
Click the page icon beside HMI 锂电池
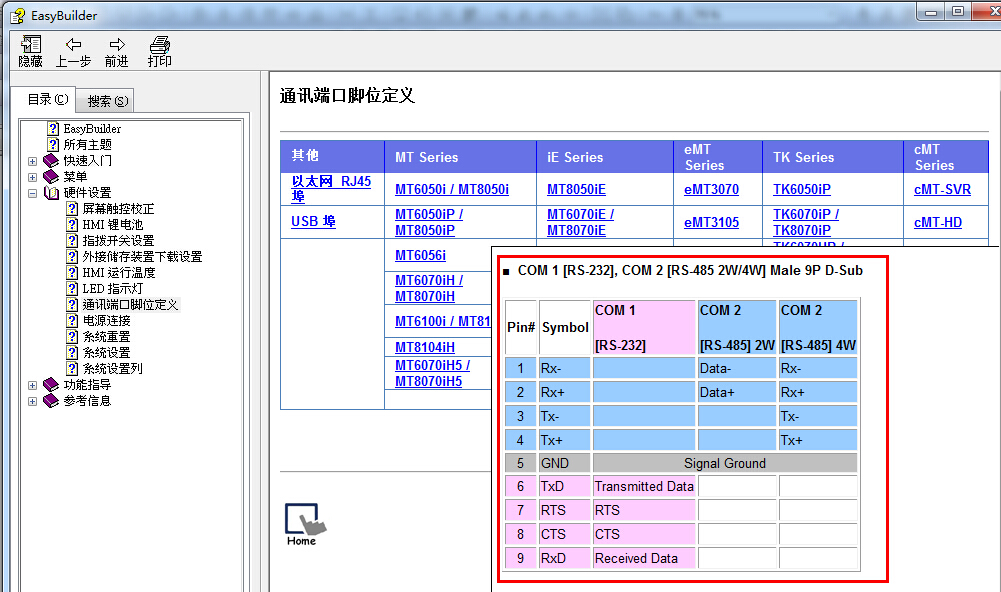[73, 224]
